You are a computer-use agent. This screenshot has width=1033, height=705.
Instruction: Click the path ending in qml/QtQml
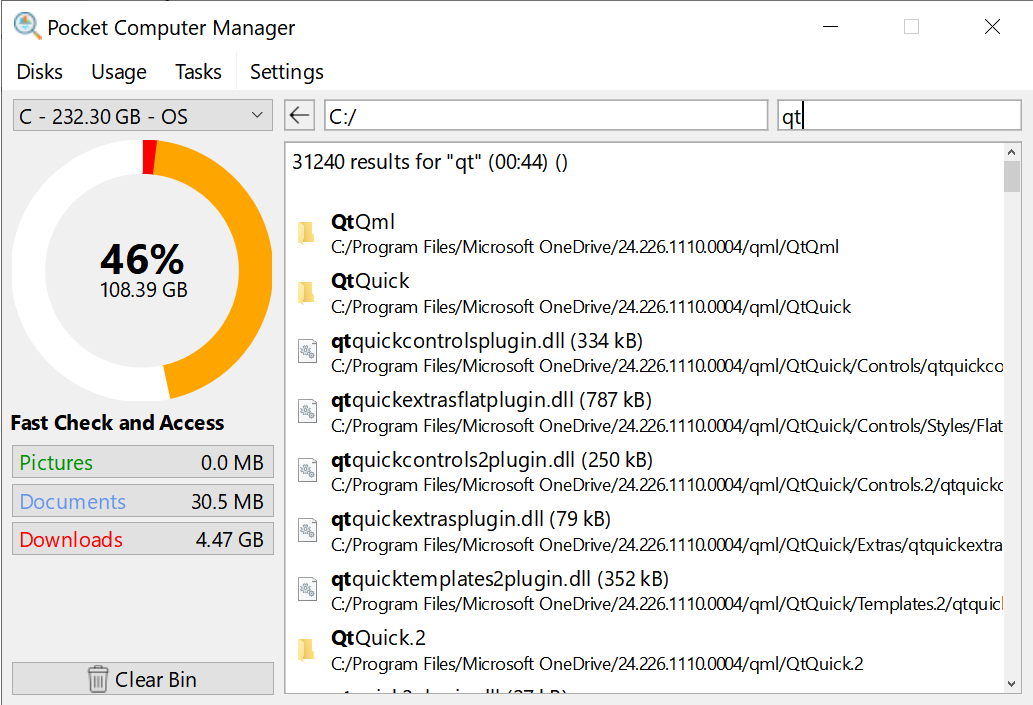pyautogui.click(x=584, y=247)
